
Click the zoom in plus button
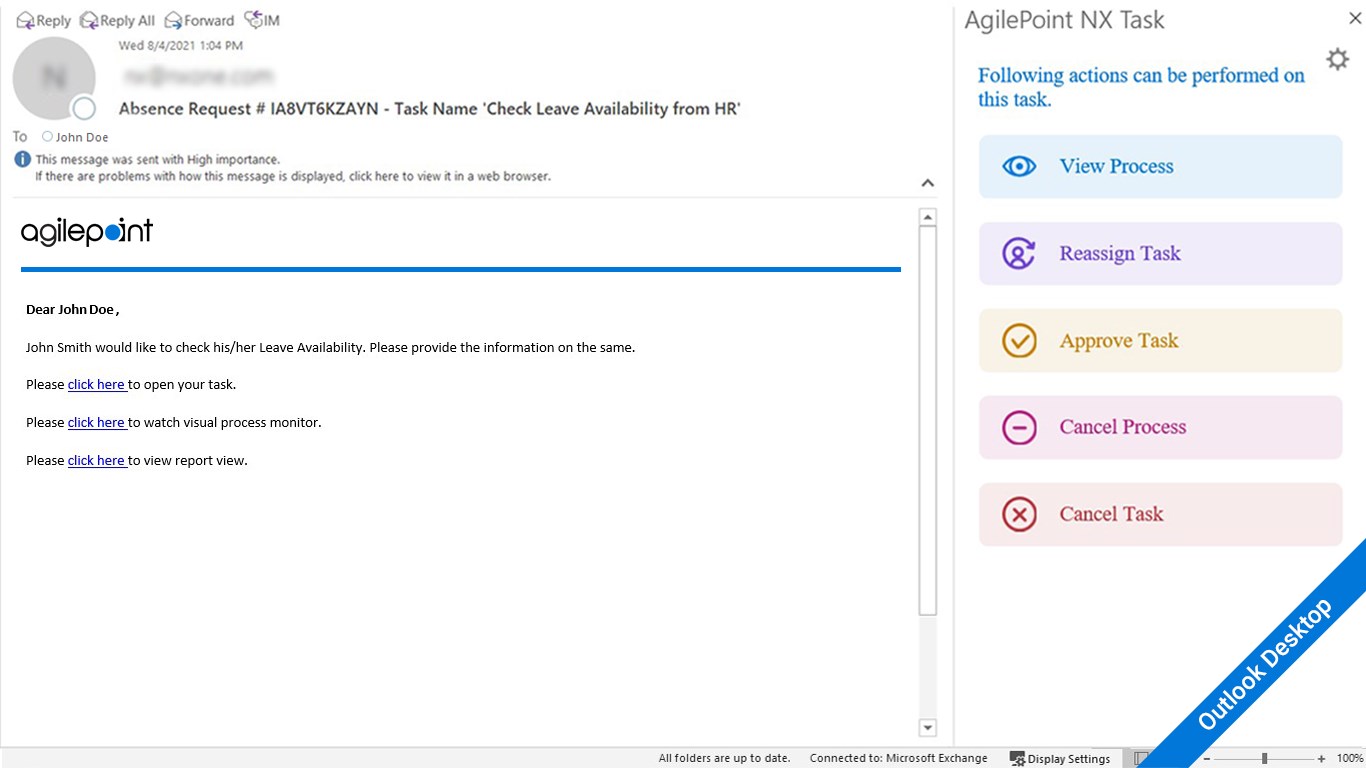click(x=1321, y=759)
